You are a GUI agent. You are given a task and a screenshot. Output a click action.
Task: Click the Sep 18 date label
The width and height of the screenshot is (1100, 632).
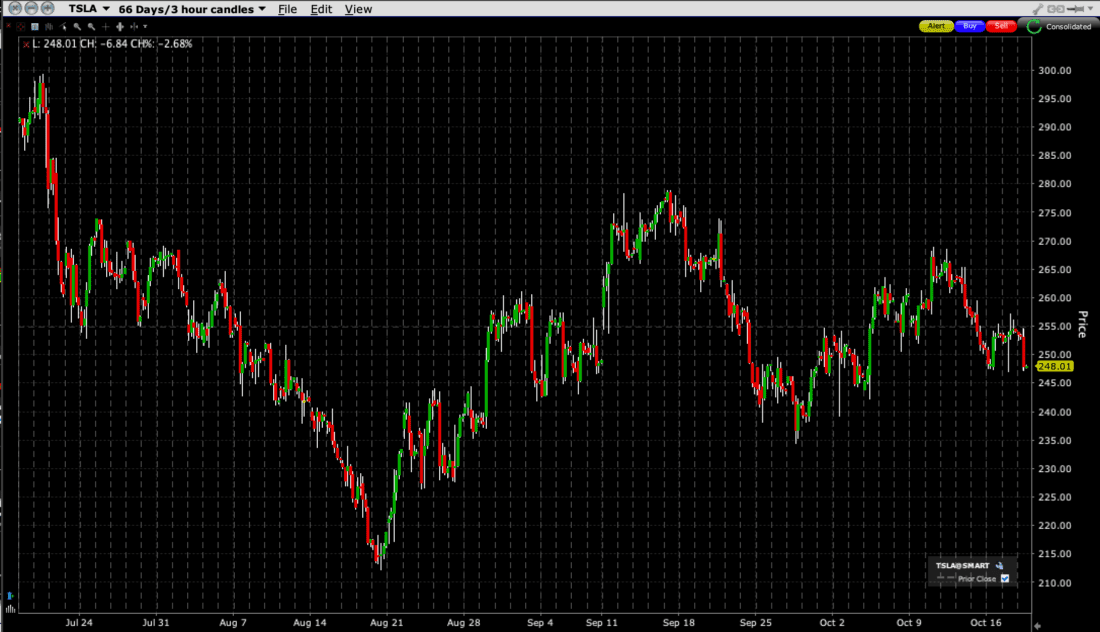pos(678,622)
